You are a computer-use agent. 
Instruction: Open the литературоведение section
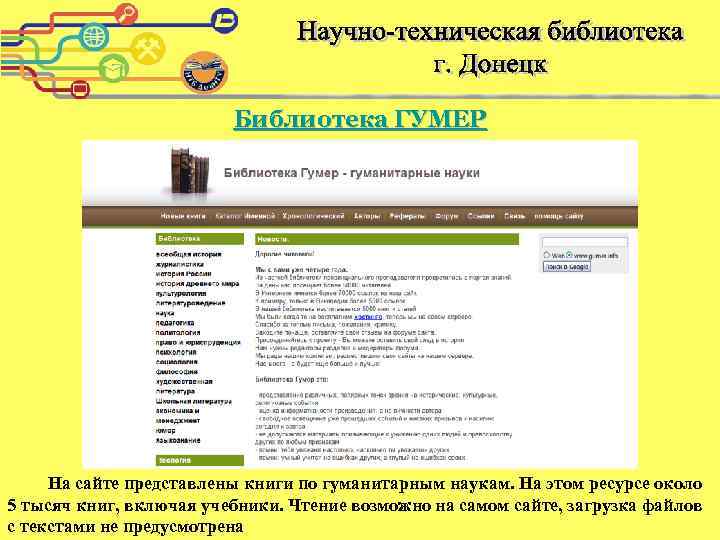(x=191, y=303)
